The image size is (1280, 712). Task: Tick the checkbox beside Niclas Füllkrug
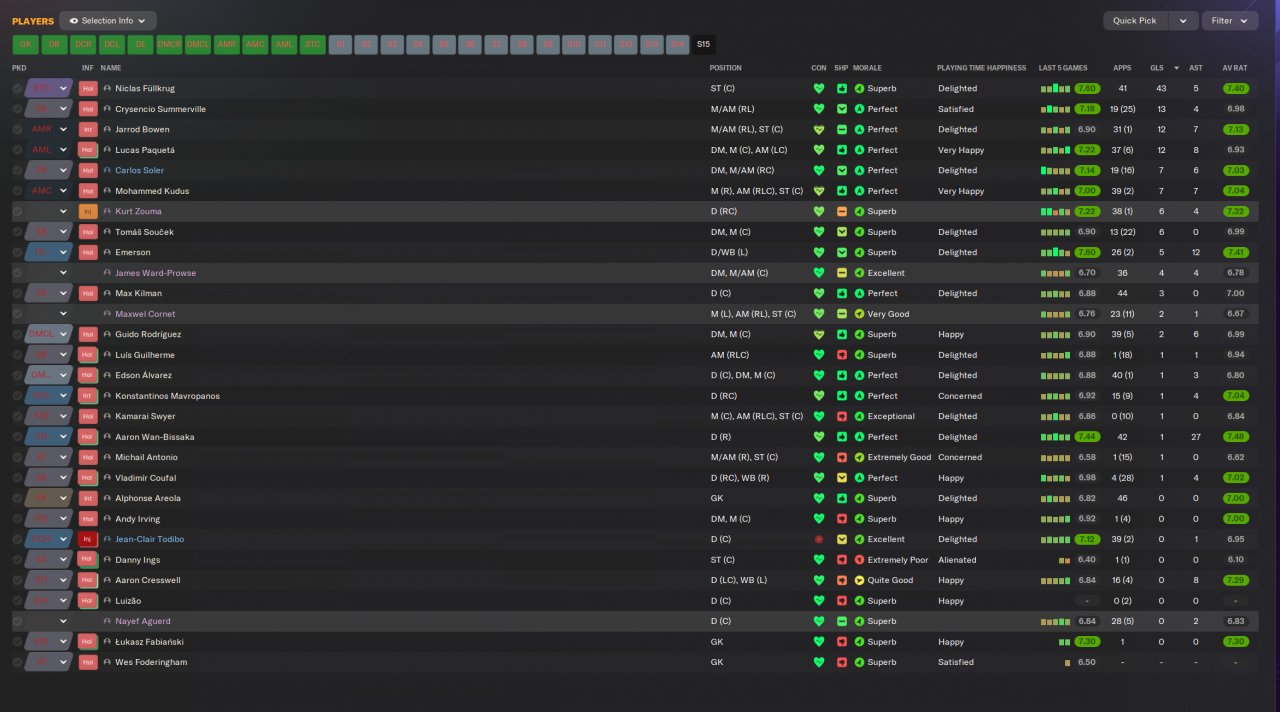click(17, 88)
